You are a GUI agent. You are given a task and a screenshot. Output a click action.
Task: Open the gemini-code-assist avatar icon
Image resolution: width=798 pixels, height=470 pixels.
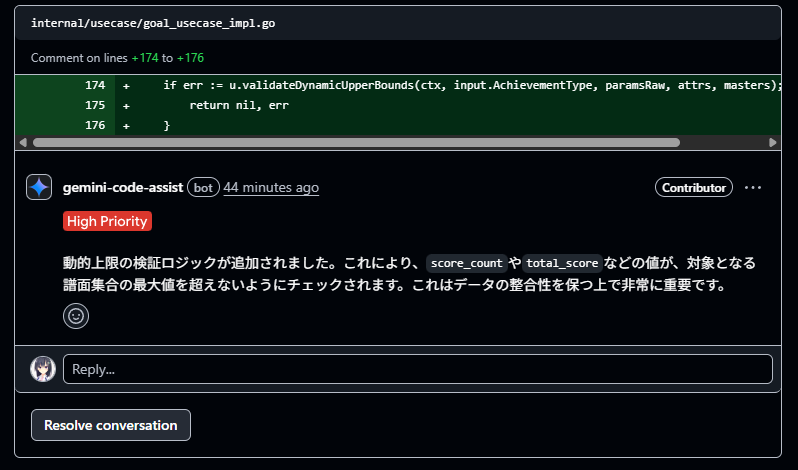point(39,187)
